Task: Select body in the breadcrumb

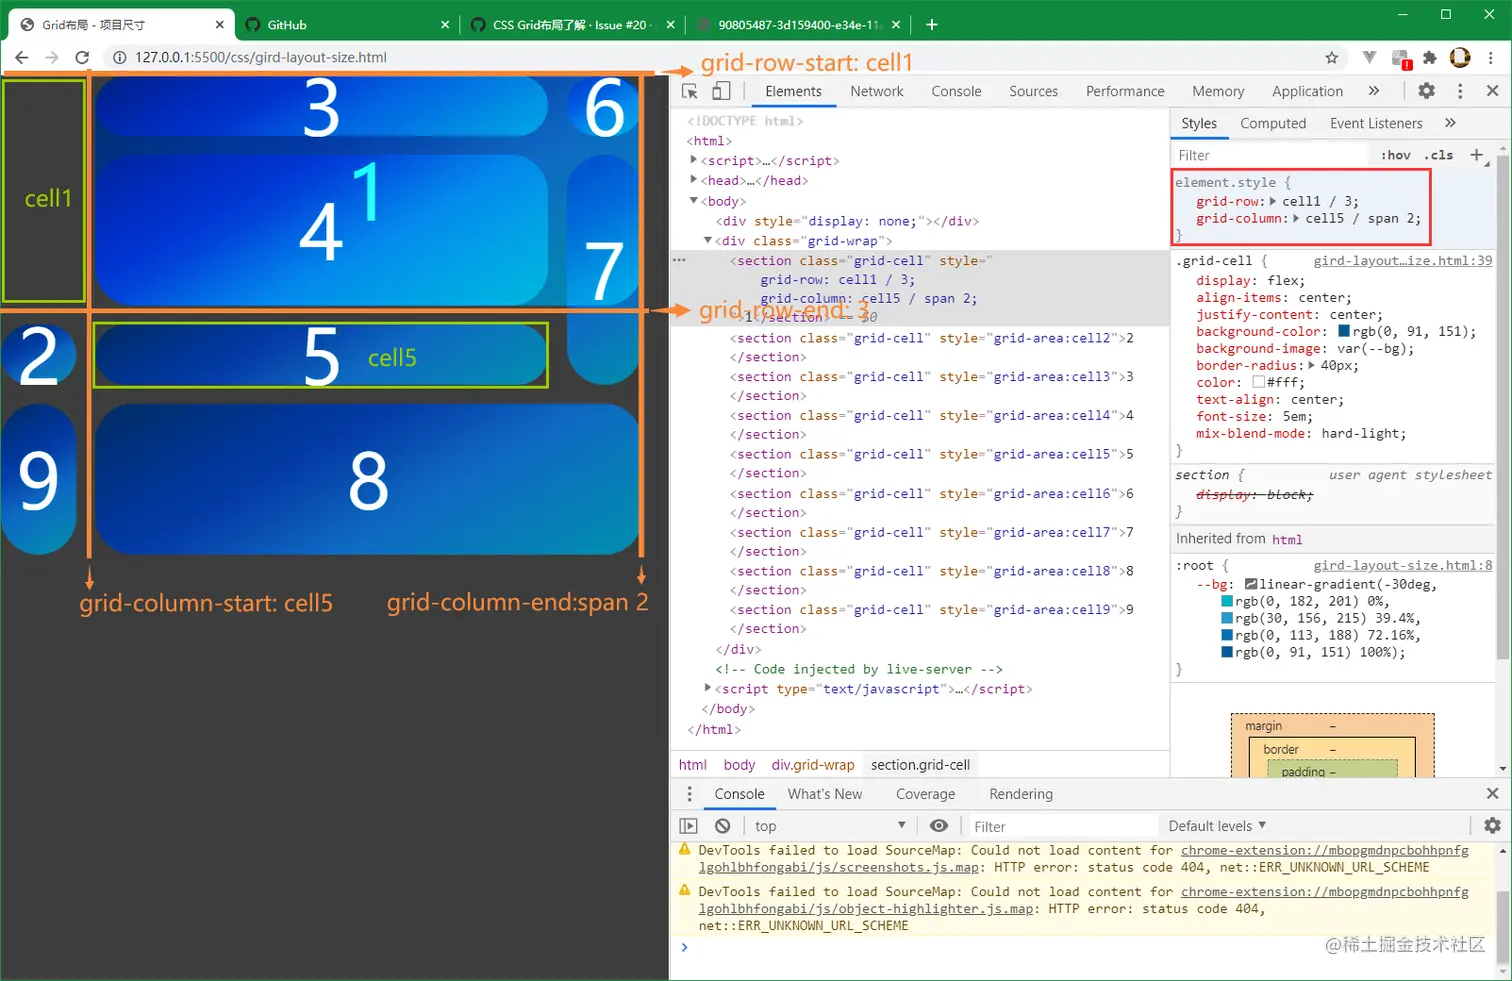Action: tap(739, 765)
